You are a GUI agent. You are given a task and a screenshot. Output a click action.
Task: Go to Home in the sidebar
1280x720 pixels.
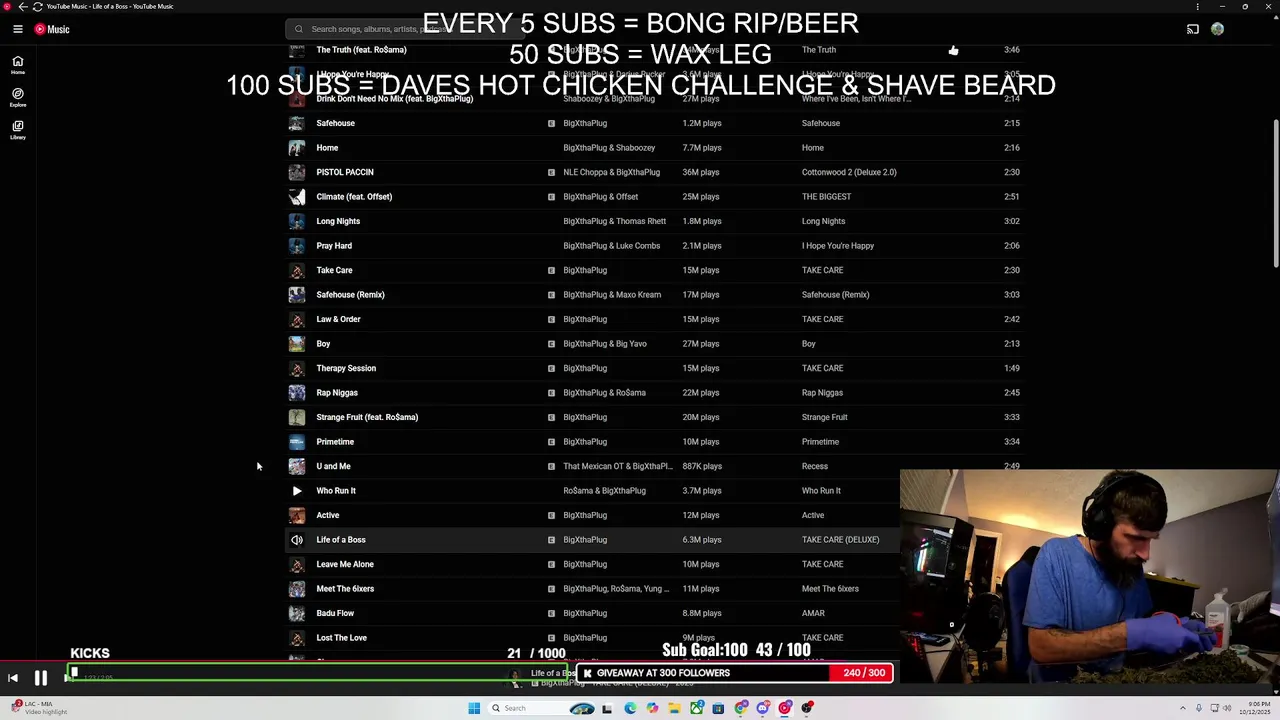pos(17,65)
